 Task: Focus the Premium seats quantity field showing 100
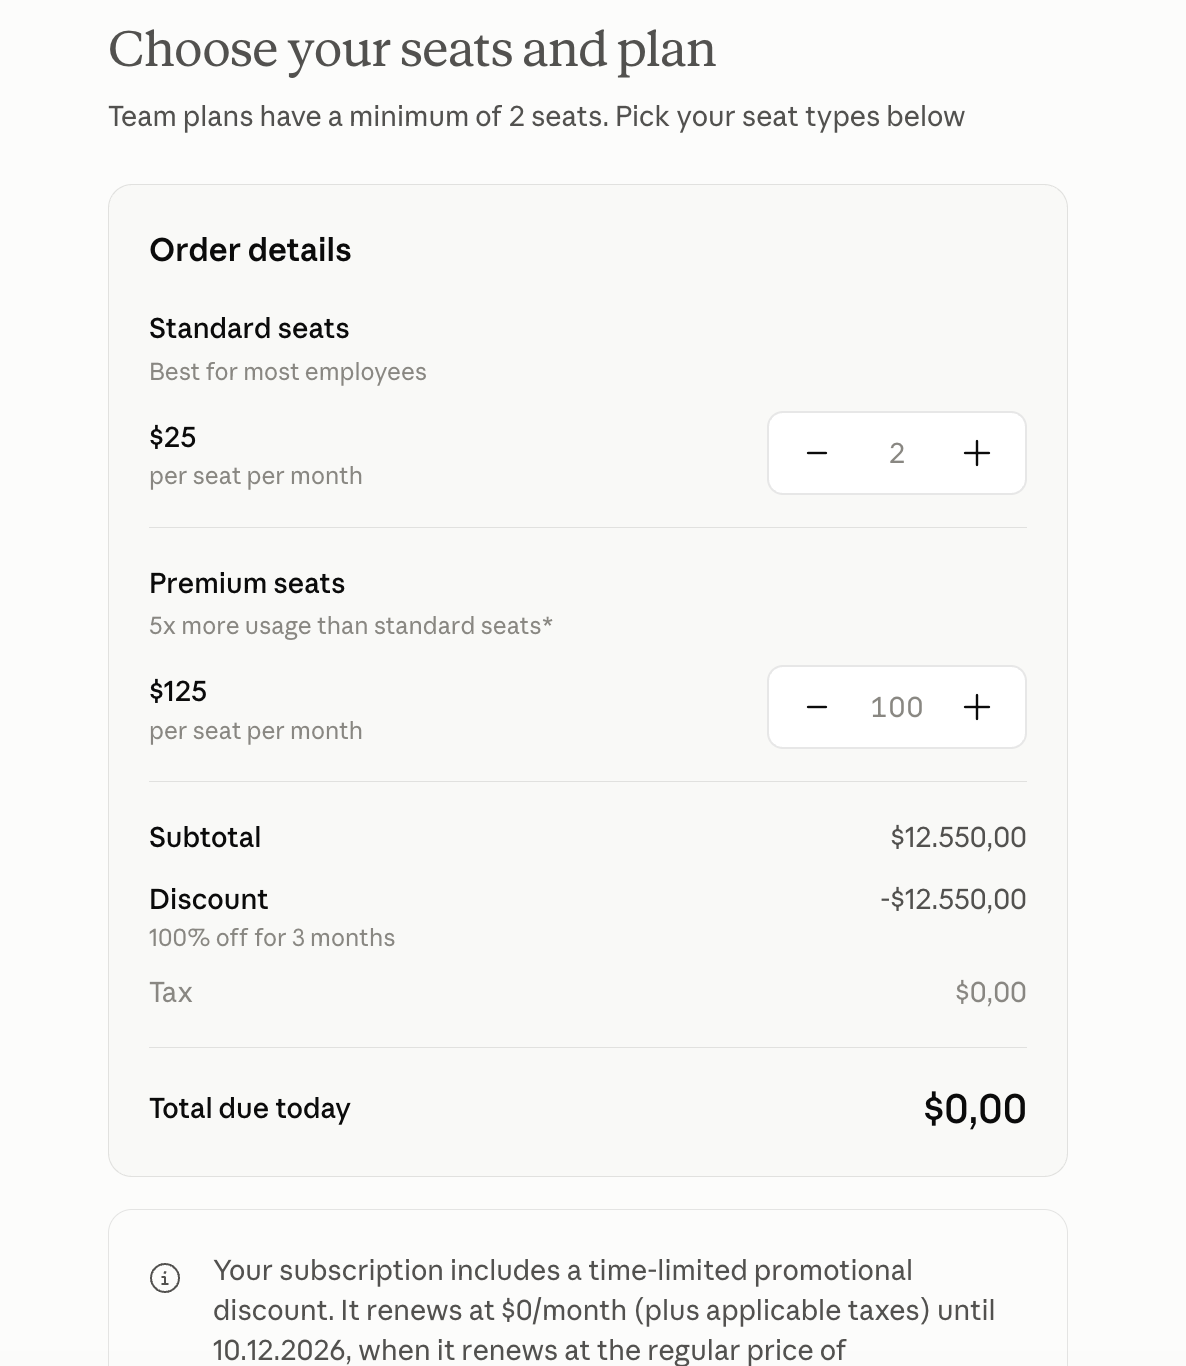(897, 707)
